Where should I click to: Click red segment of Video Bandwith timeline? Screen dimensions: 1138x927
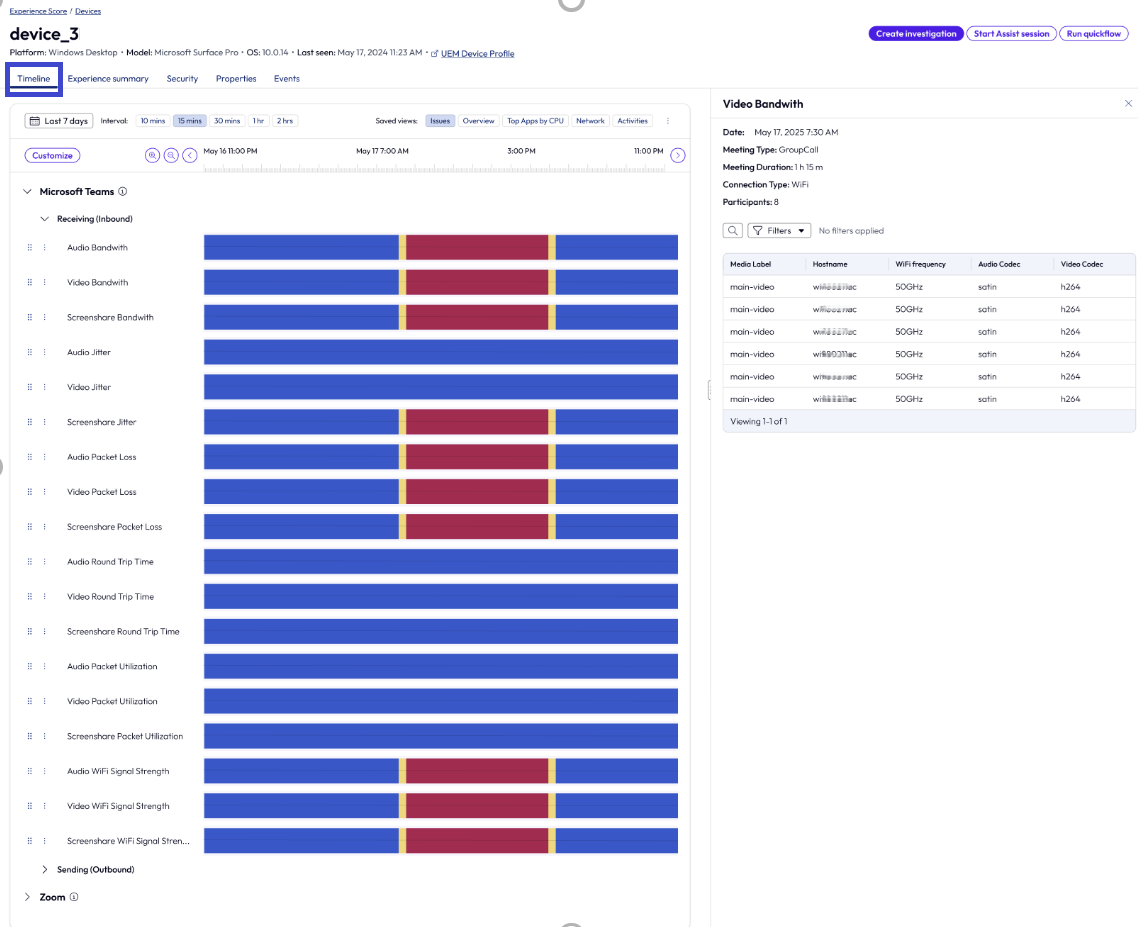pyautogui.click(x=477, y=282)
